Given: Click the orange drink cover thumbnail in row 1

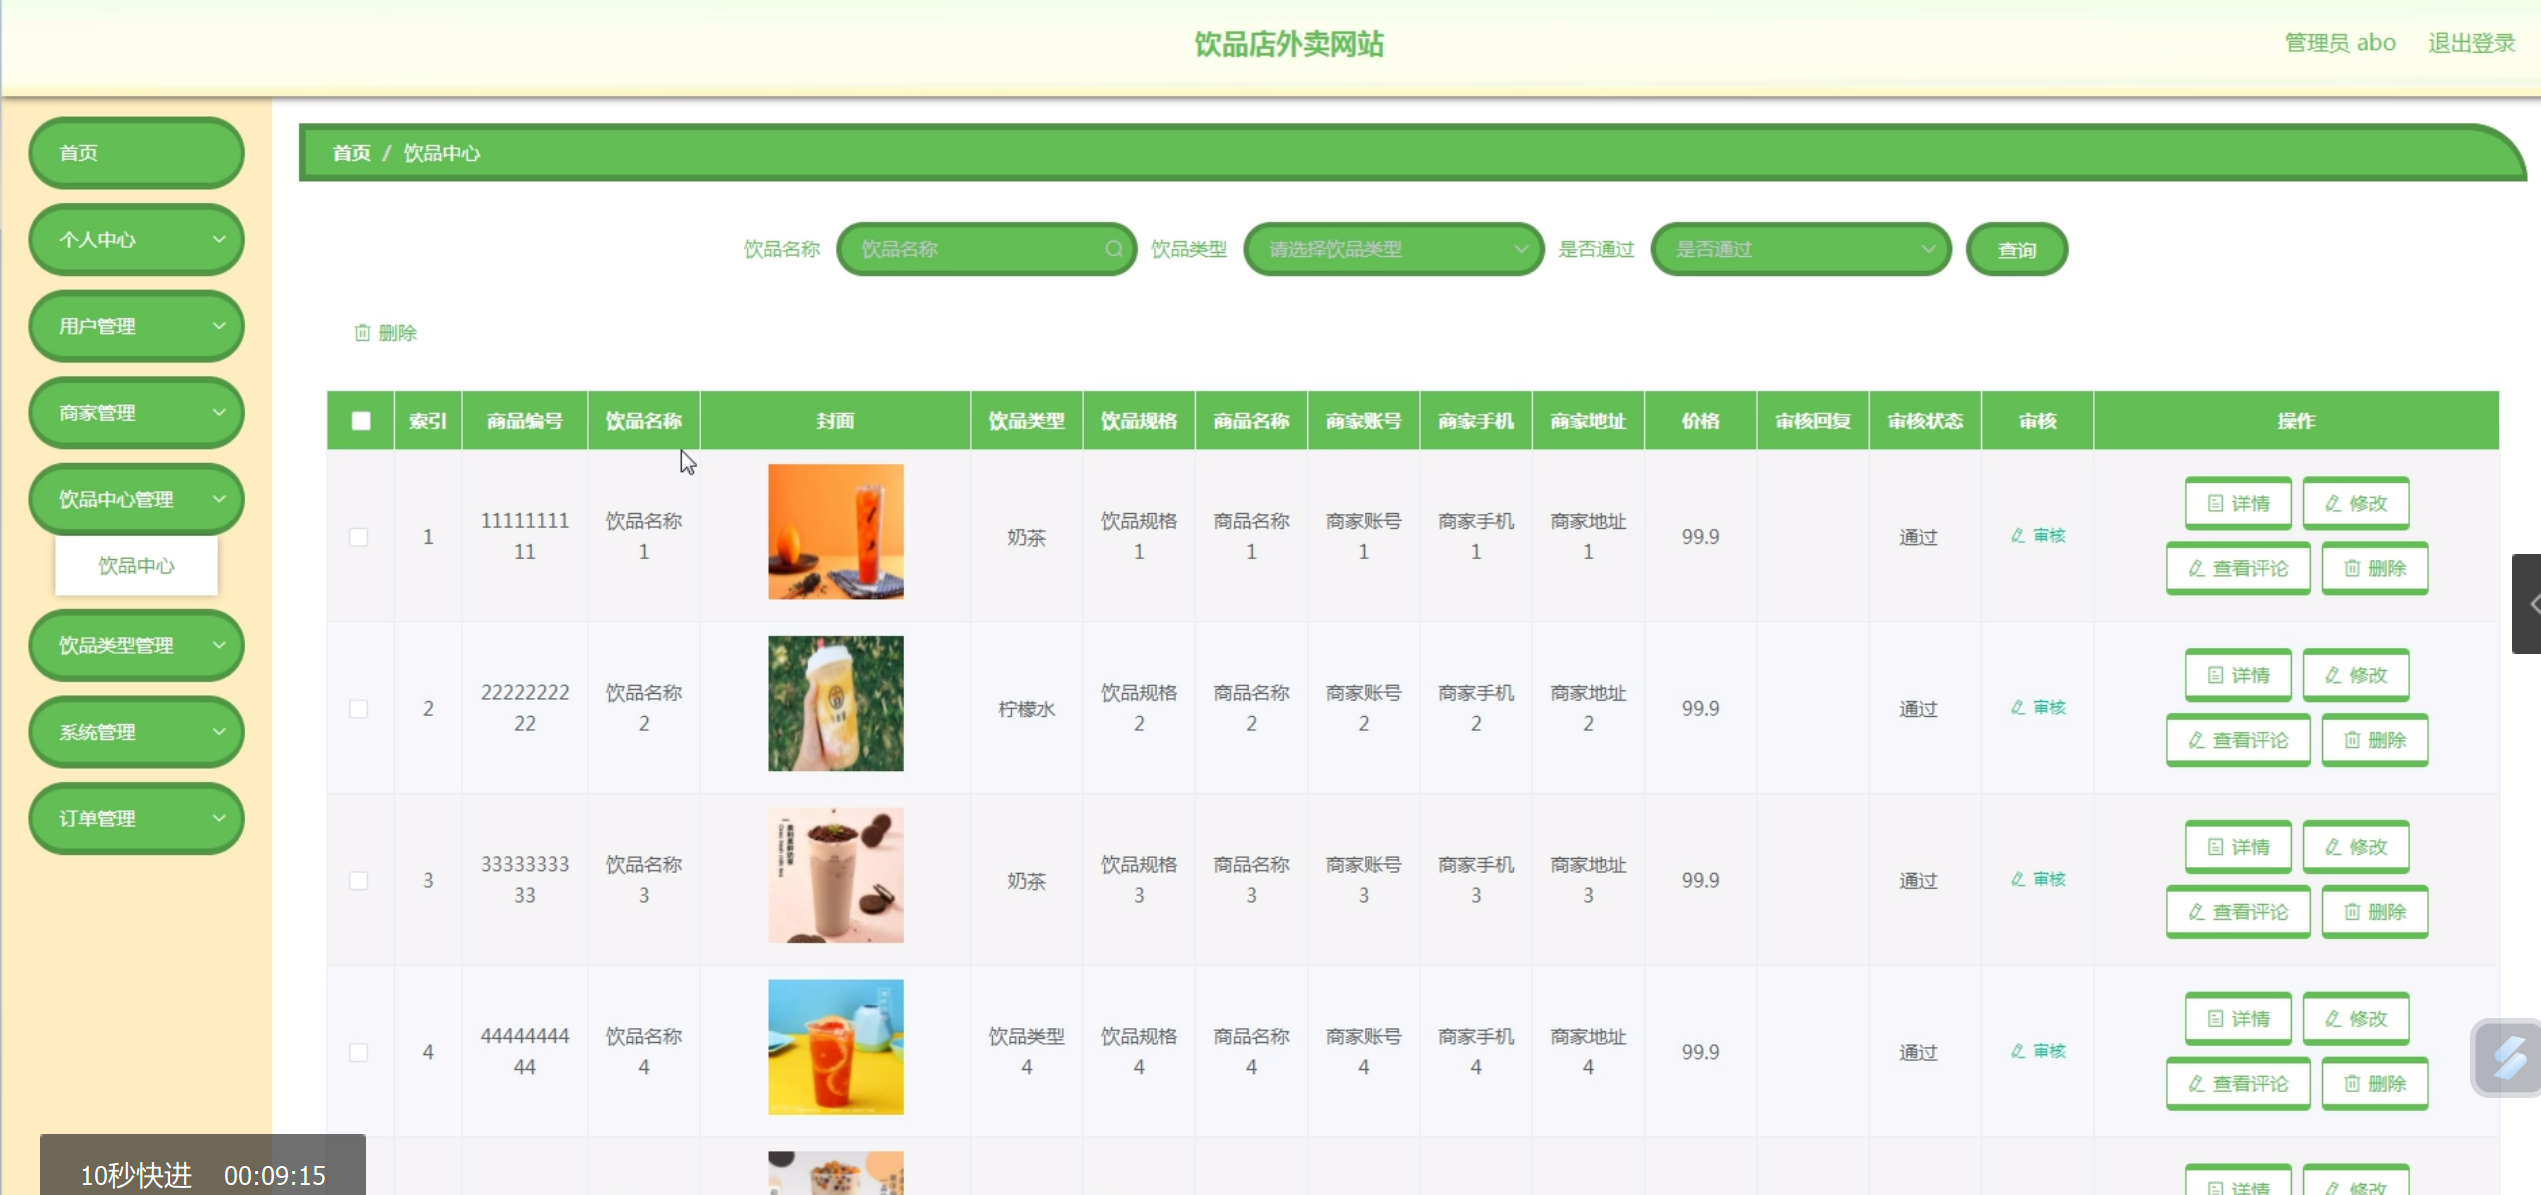Looking at the screenshot, I should tap(835, 532).
